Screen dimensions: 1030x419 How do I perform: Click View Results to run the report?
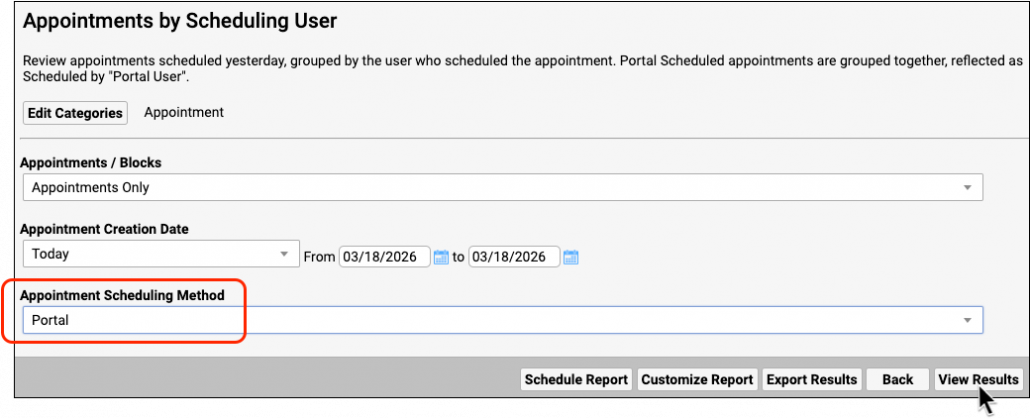[978, 380]
